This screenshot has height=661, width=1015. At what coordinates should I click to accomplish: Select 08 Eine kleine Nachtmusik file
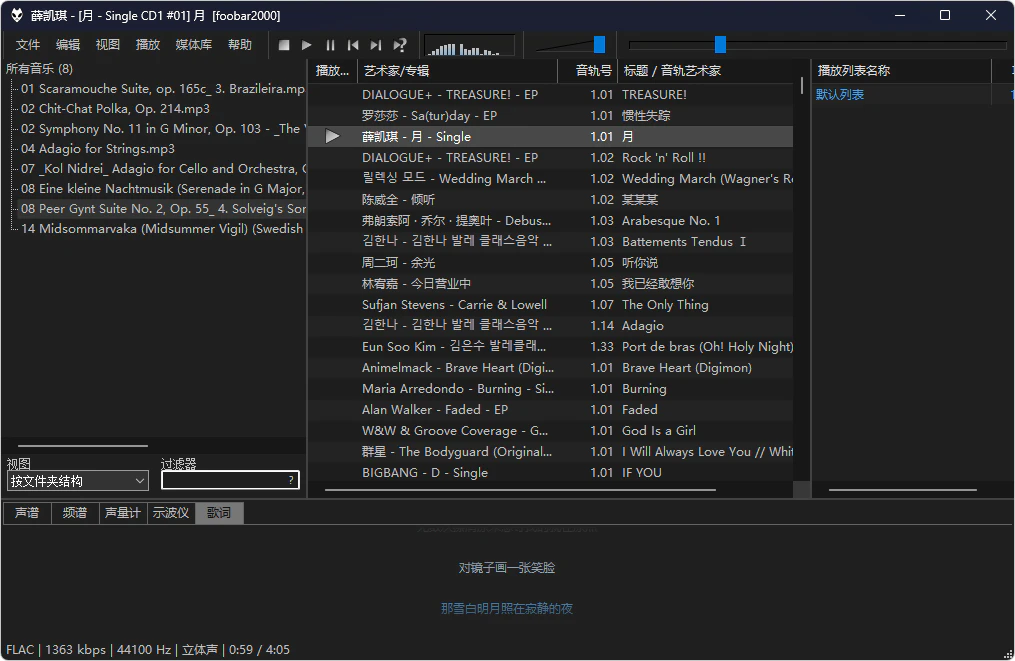tap(162, 189)
